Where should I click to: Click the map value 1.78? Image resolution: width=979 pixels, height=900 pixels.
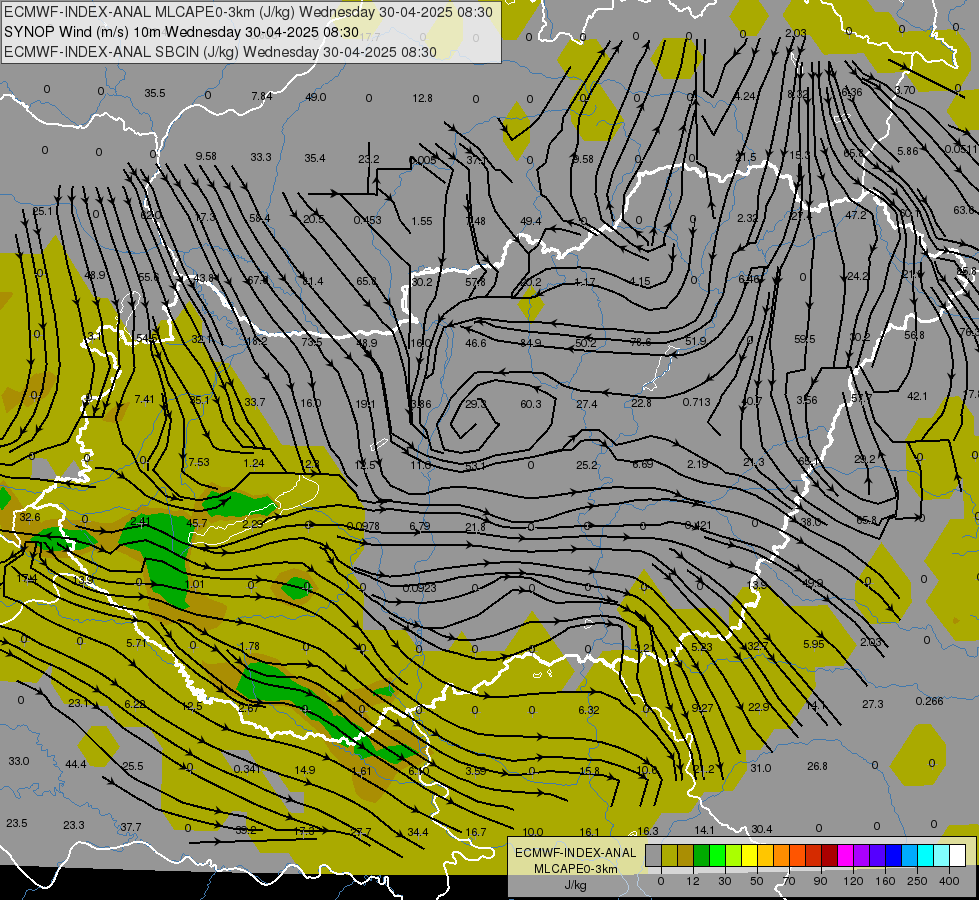pos(249,646)
